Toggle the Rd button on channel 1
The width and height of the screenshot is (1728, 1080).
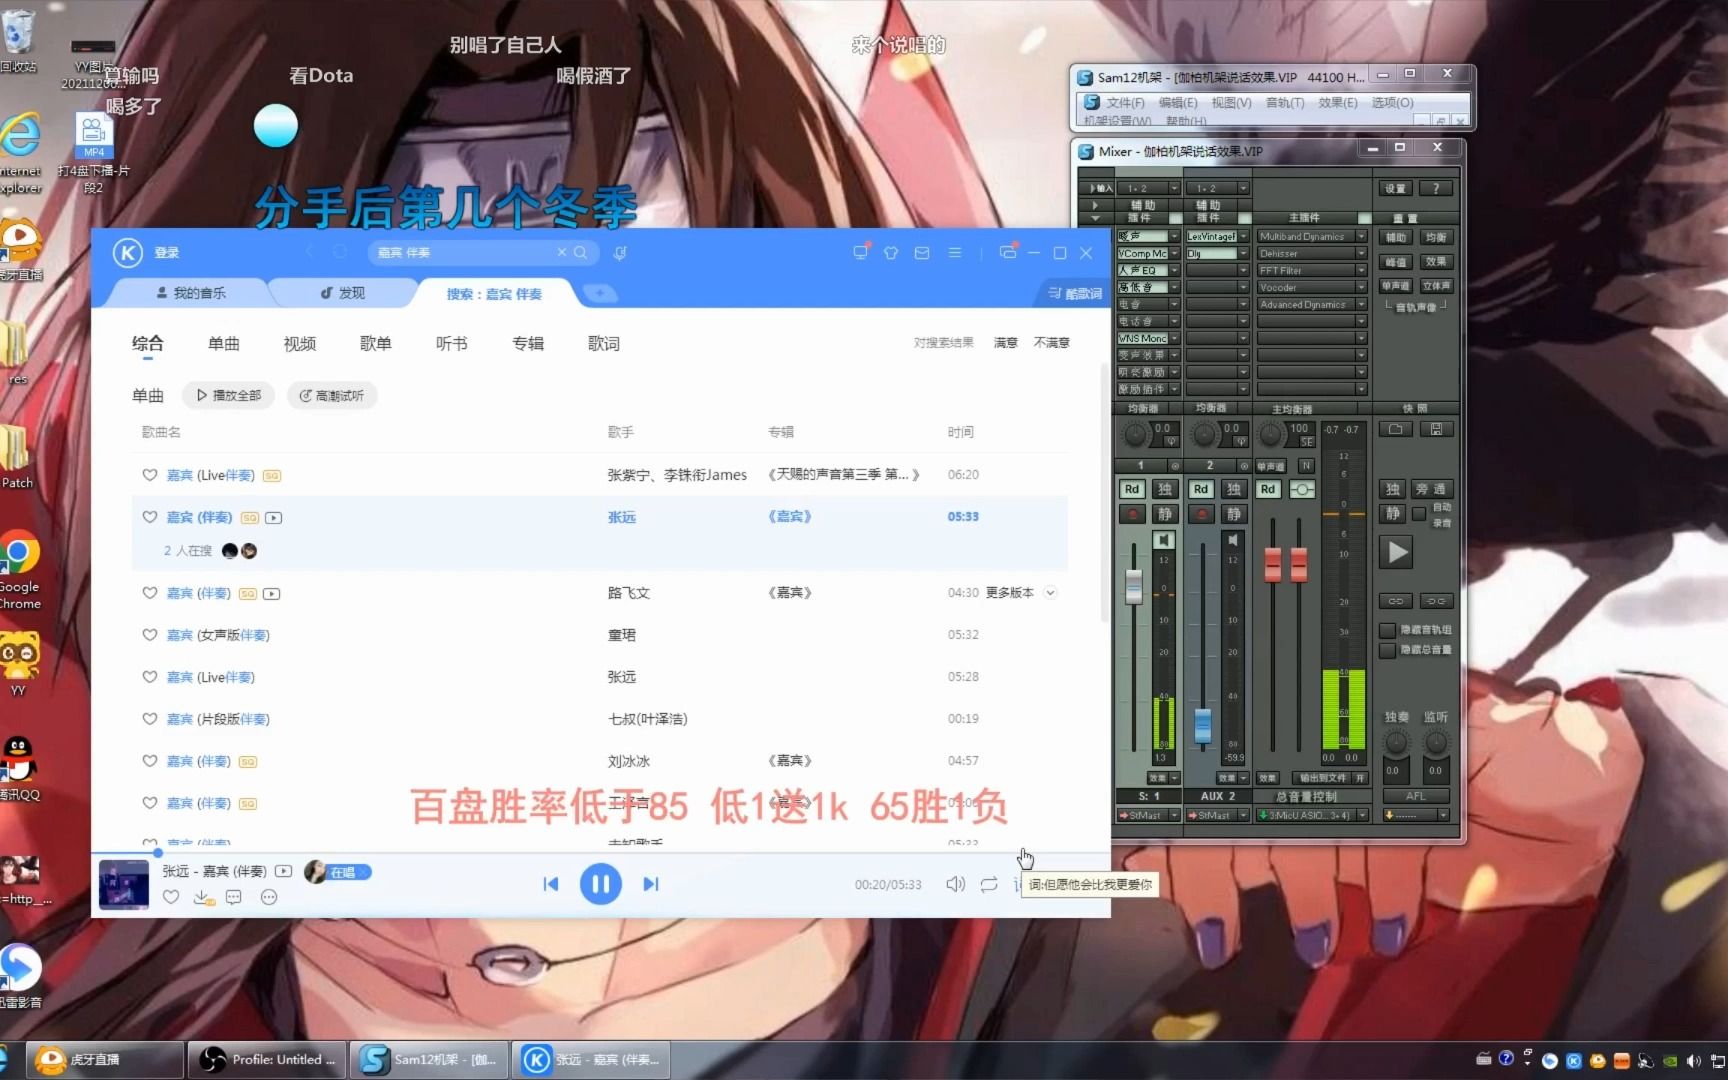point(1132,489)
